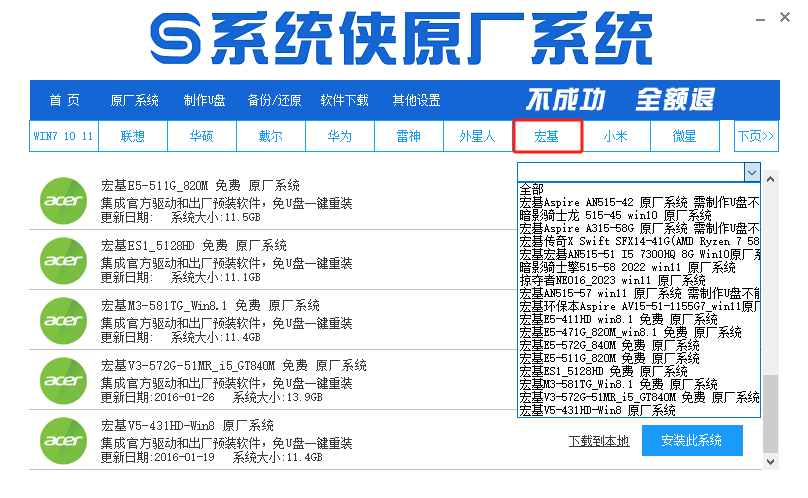Go to 制作U盘 menu
This screenshot has height=498, width=808.
(205, 100)
